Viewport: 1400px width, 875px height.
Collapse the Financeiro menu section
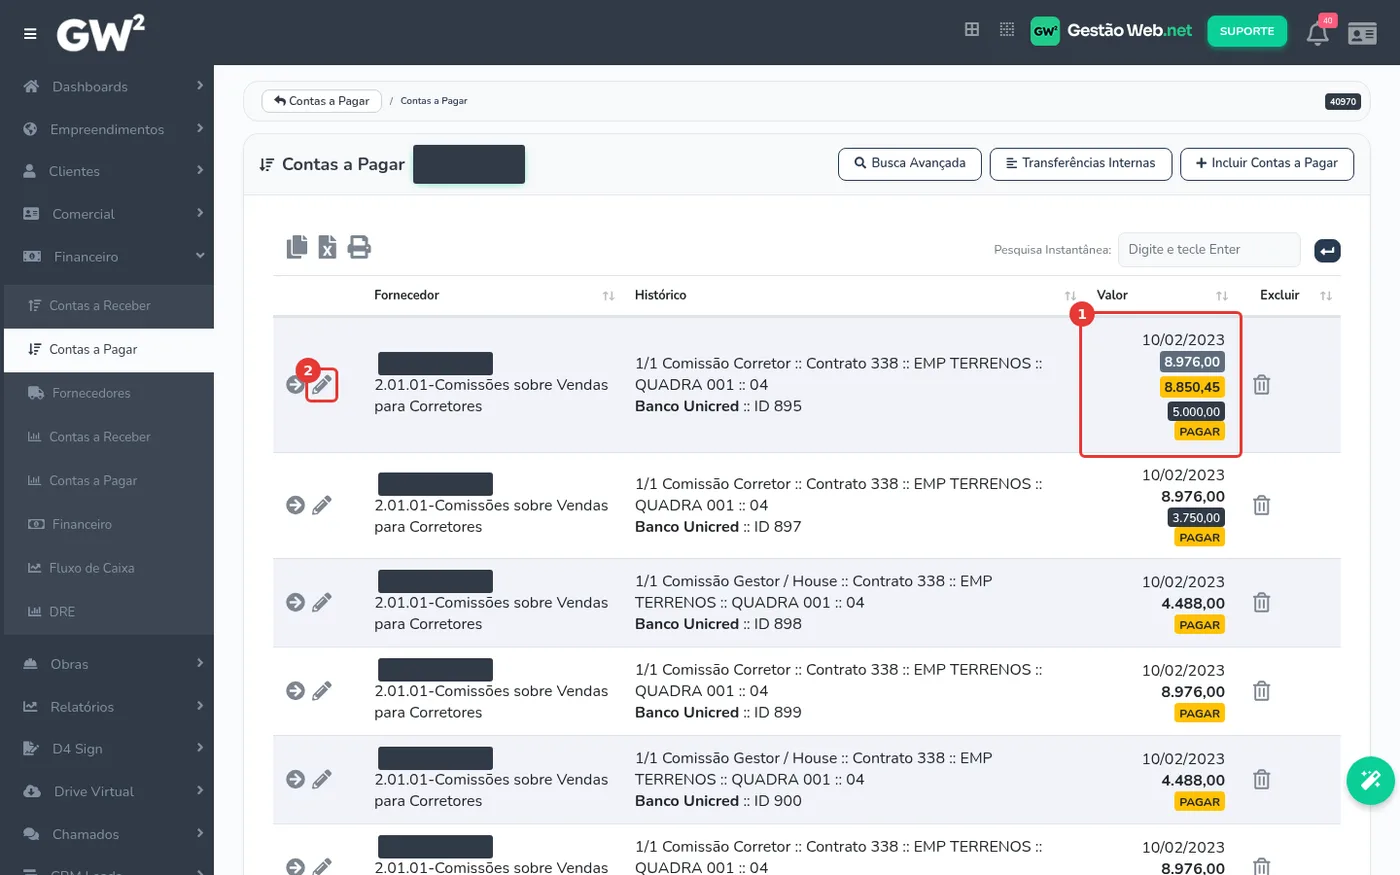[107, 257]
